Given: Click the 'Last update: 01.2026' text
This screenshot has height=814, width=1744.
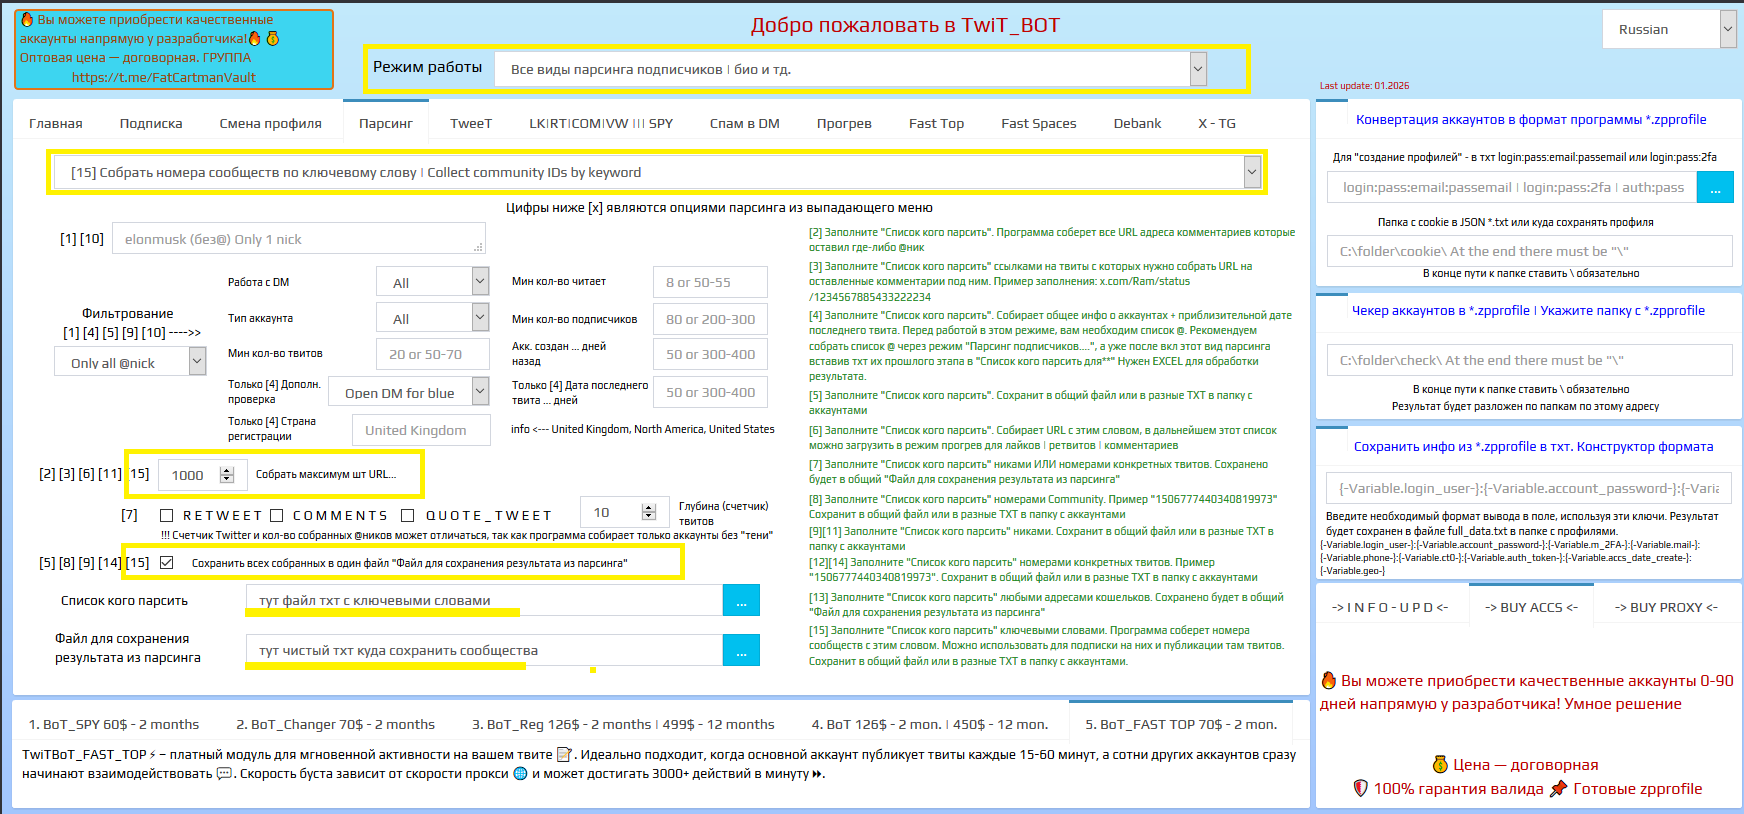Looking at the screenshot, I should [x=1364, y=86].
